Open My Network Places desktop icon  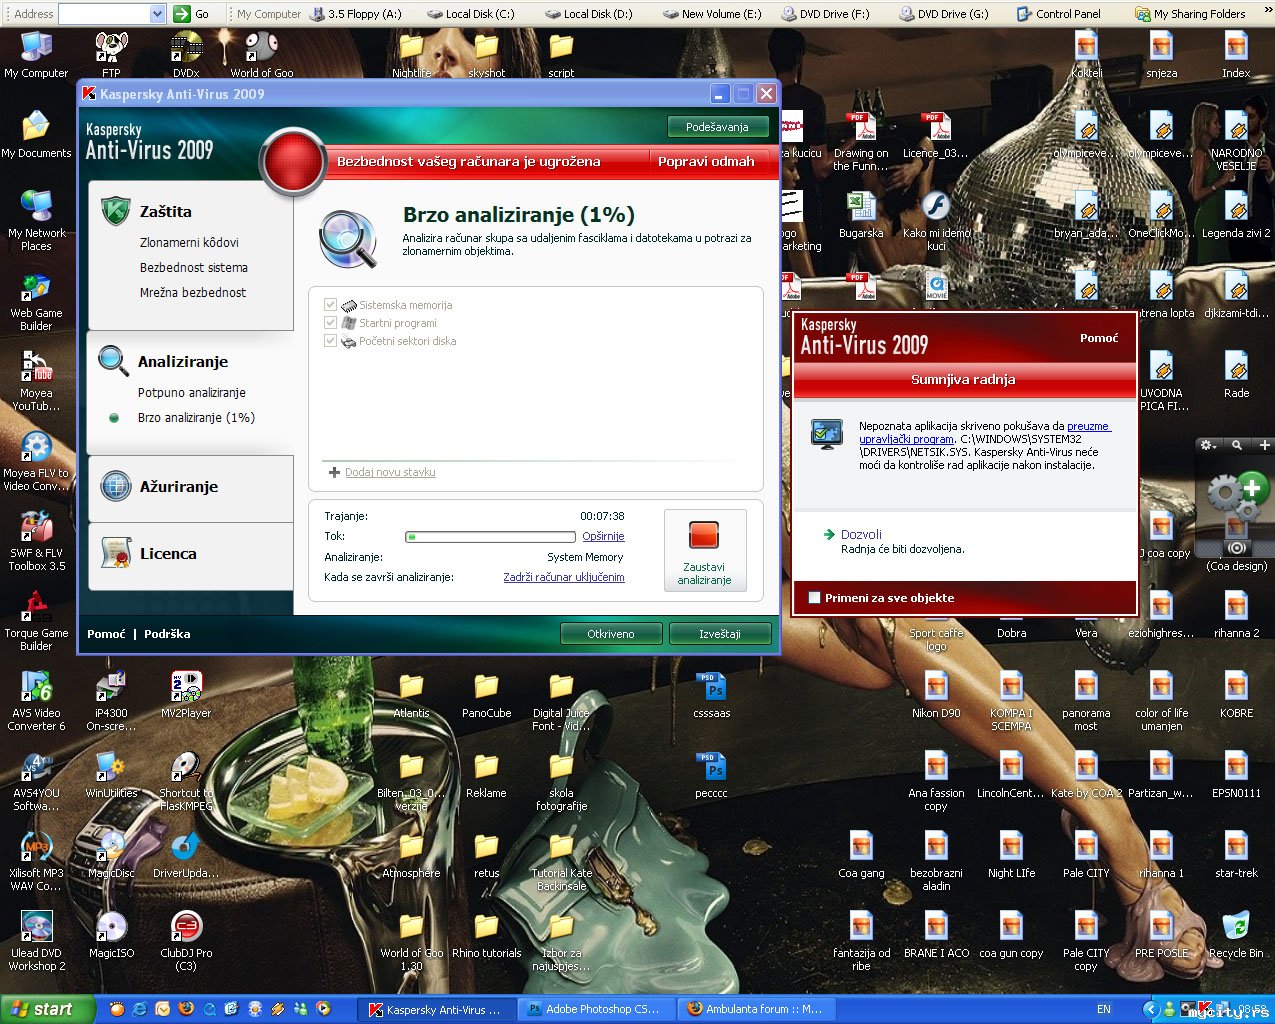point(36,220)
